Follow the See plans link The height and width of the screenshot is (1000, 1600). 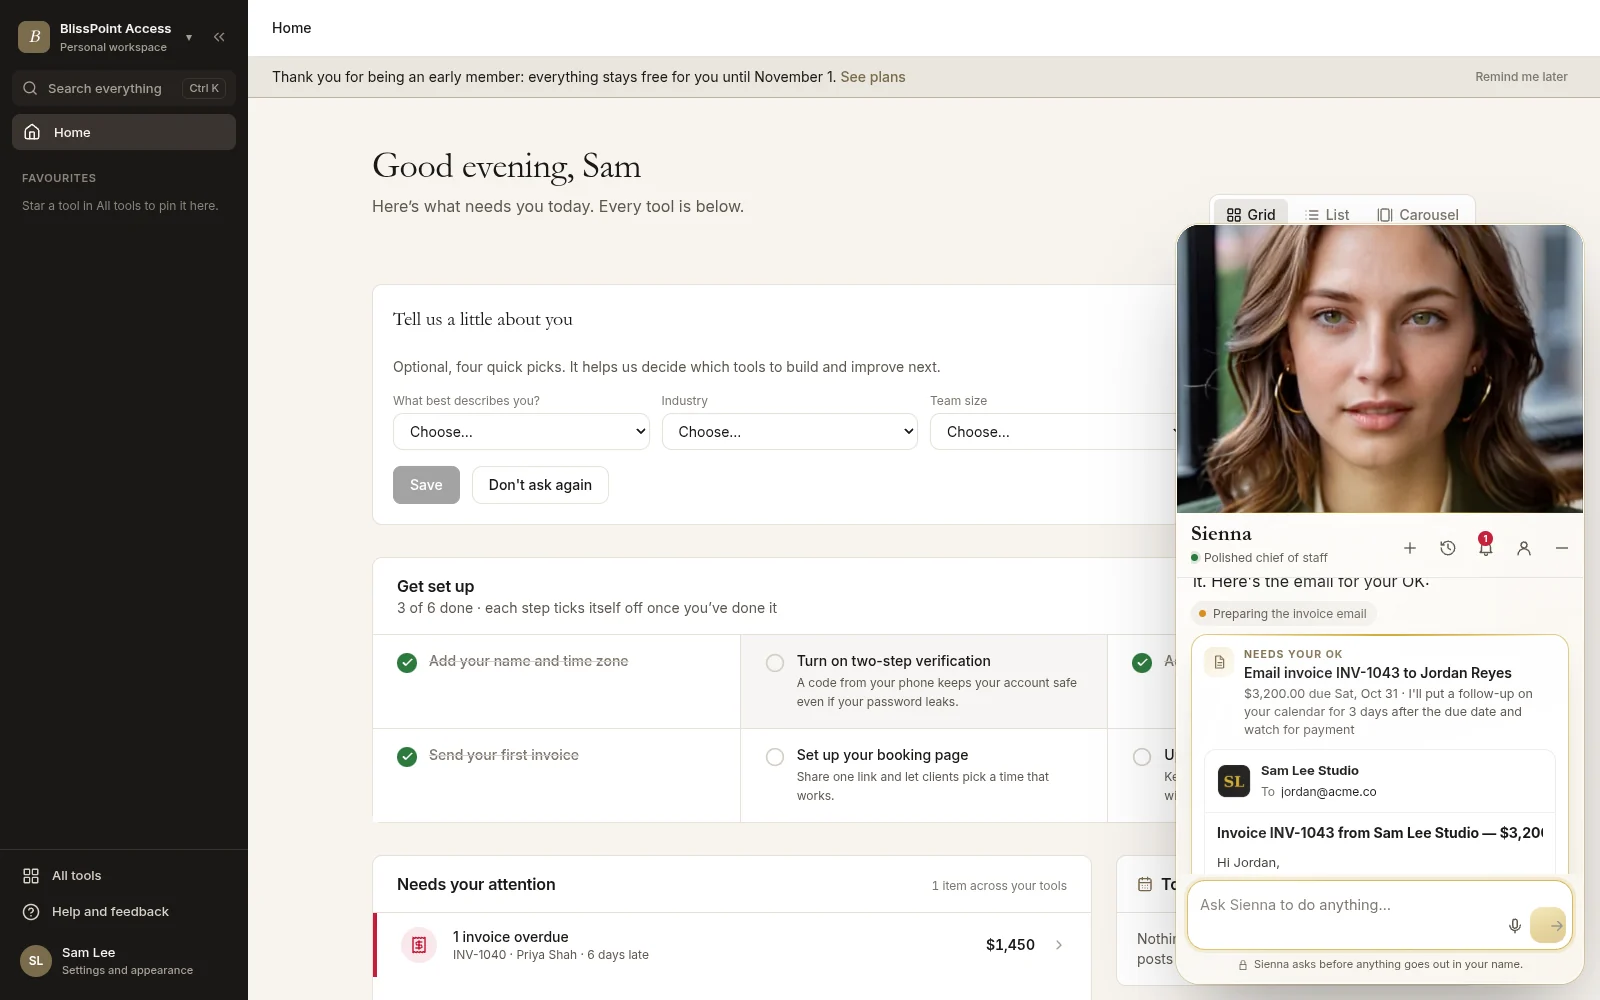pos(873,77)
